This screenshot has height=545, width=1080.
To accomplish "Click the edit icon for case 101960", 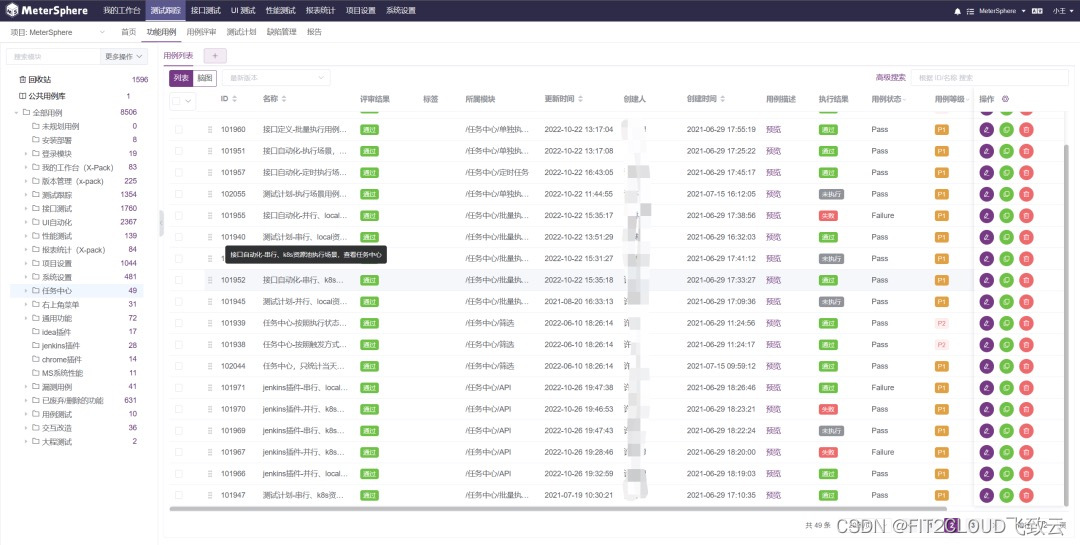I will tap(986, 129).
